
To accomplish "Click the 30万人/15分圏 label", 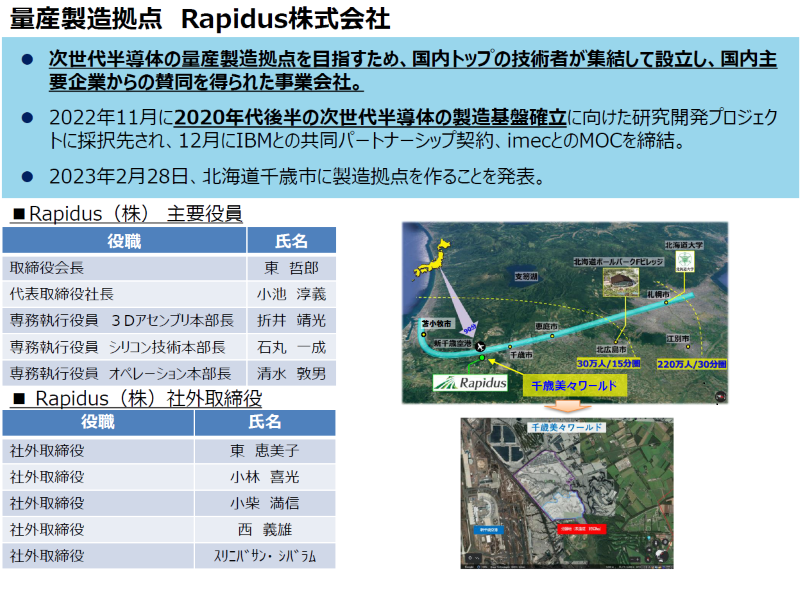I will (610, 361).
